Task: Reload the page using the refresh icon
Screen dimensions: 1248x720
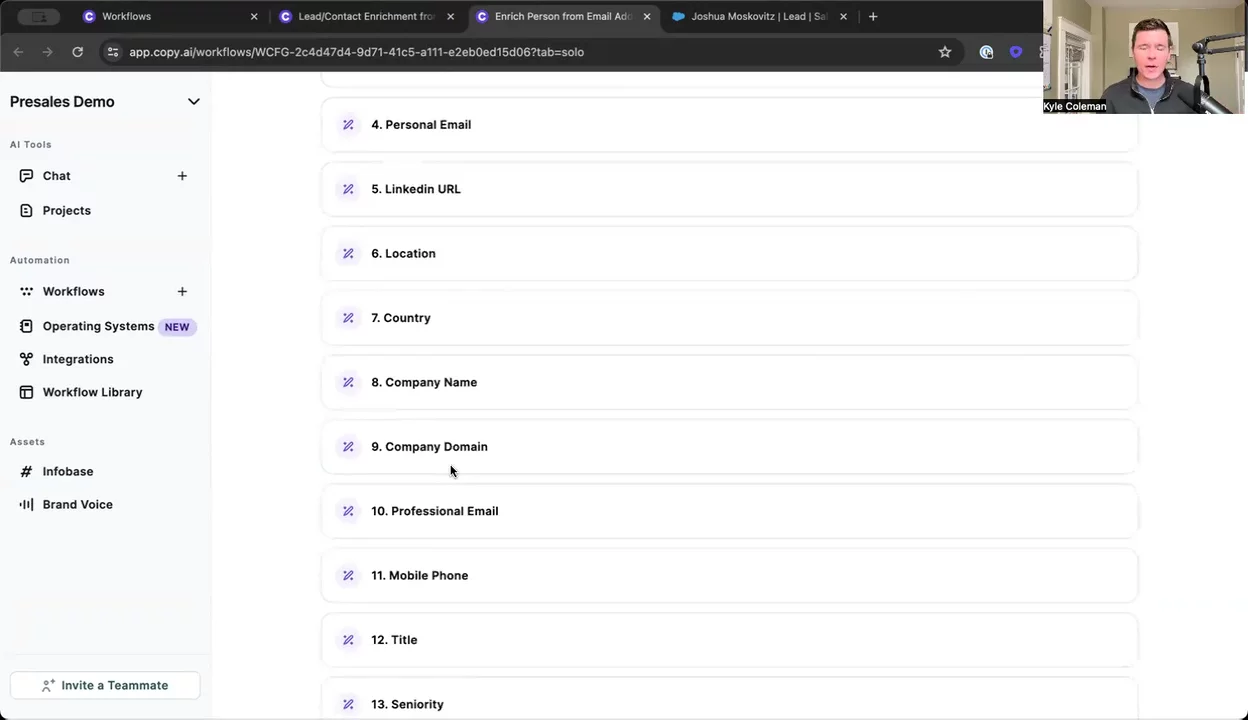Action: pos(77,52)
